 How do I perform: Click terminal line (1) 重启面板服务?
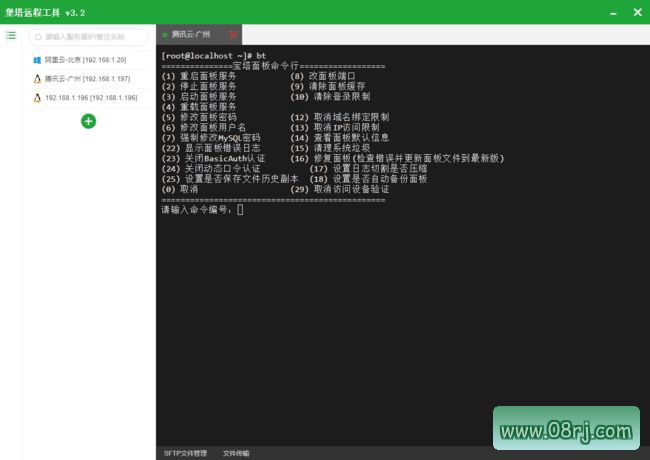click(199, 76)
